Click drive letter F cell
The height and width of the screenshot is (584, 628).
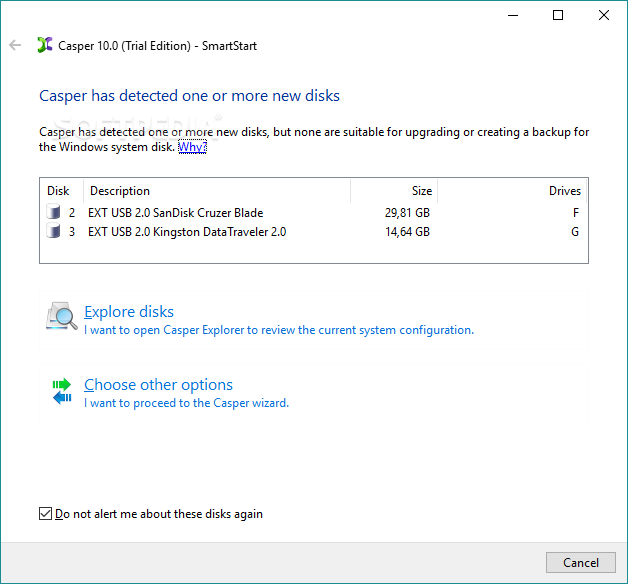tap(576, 213)
